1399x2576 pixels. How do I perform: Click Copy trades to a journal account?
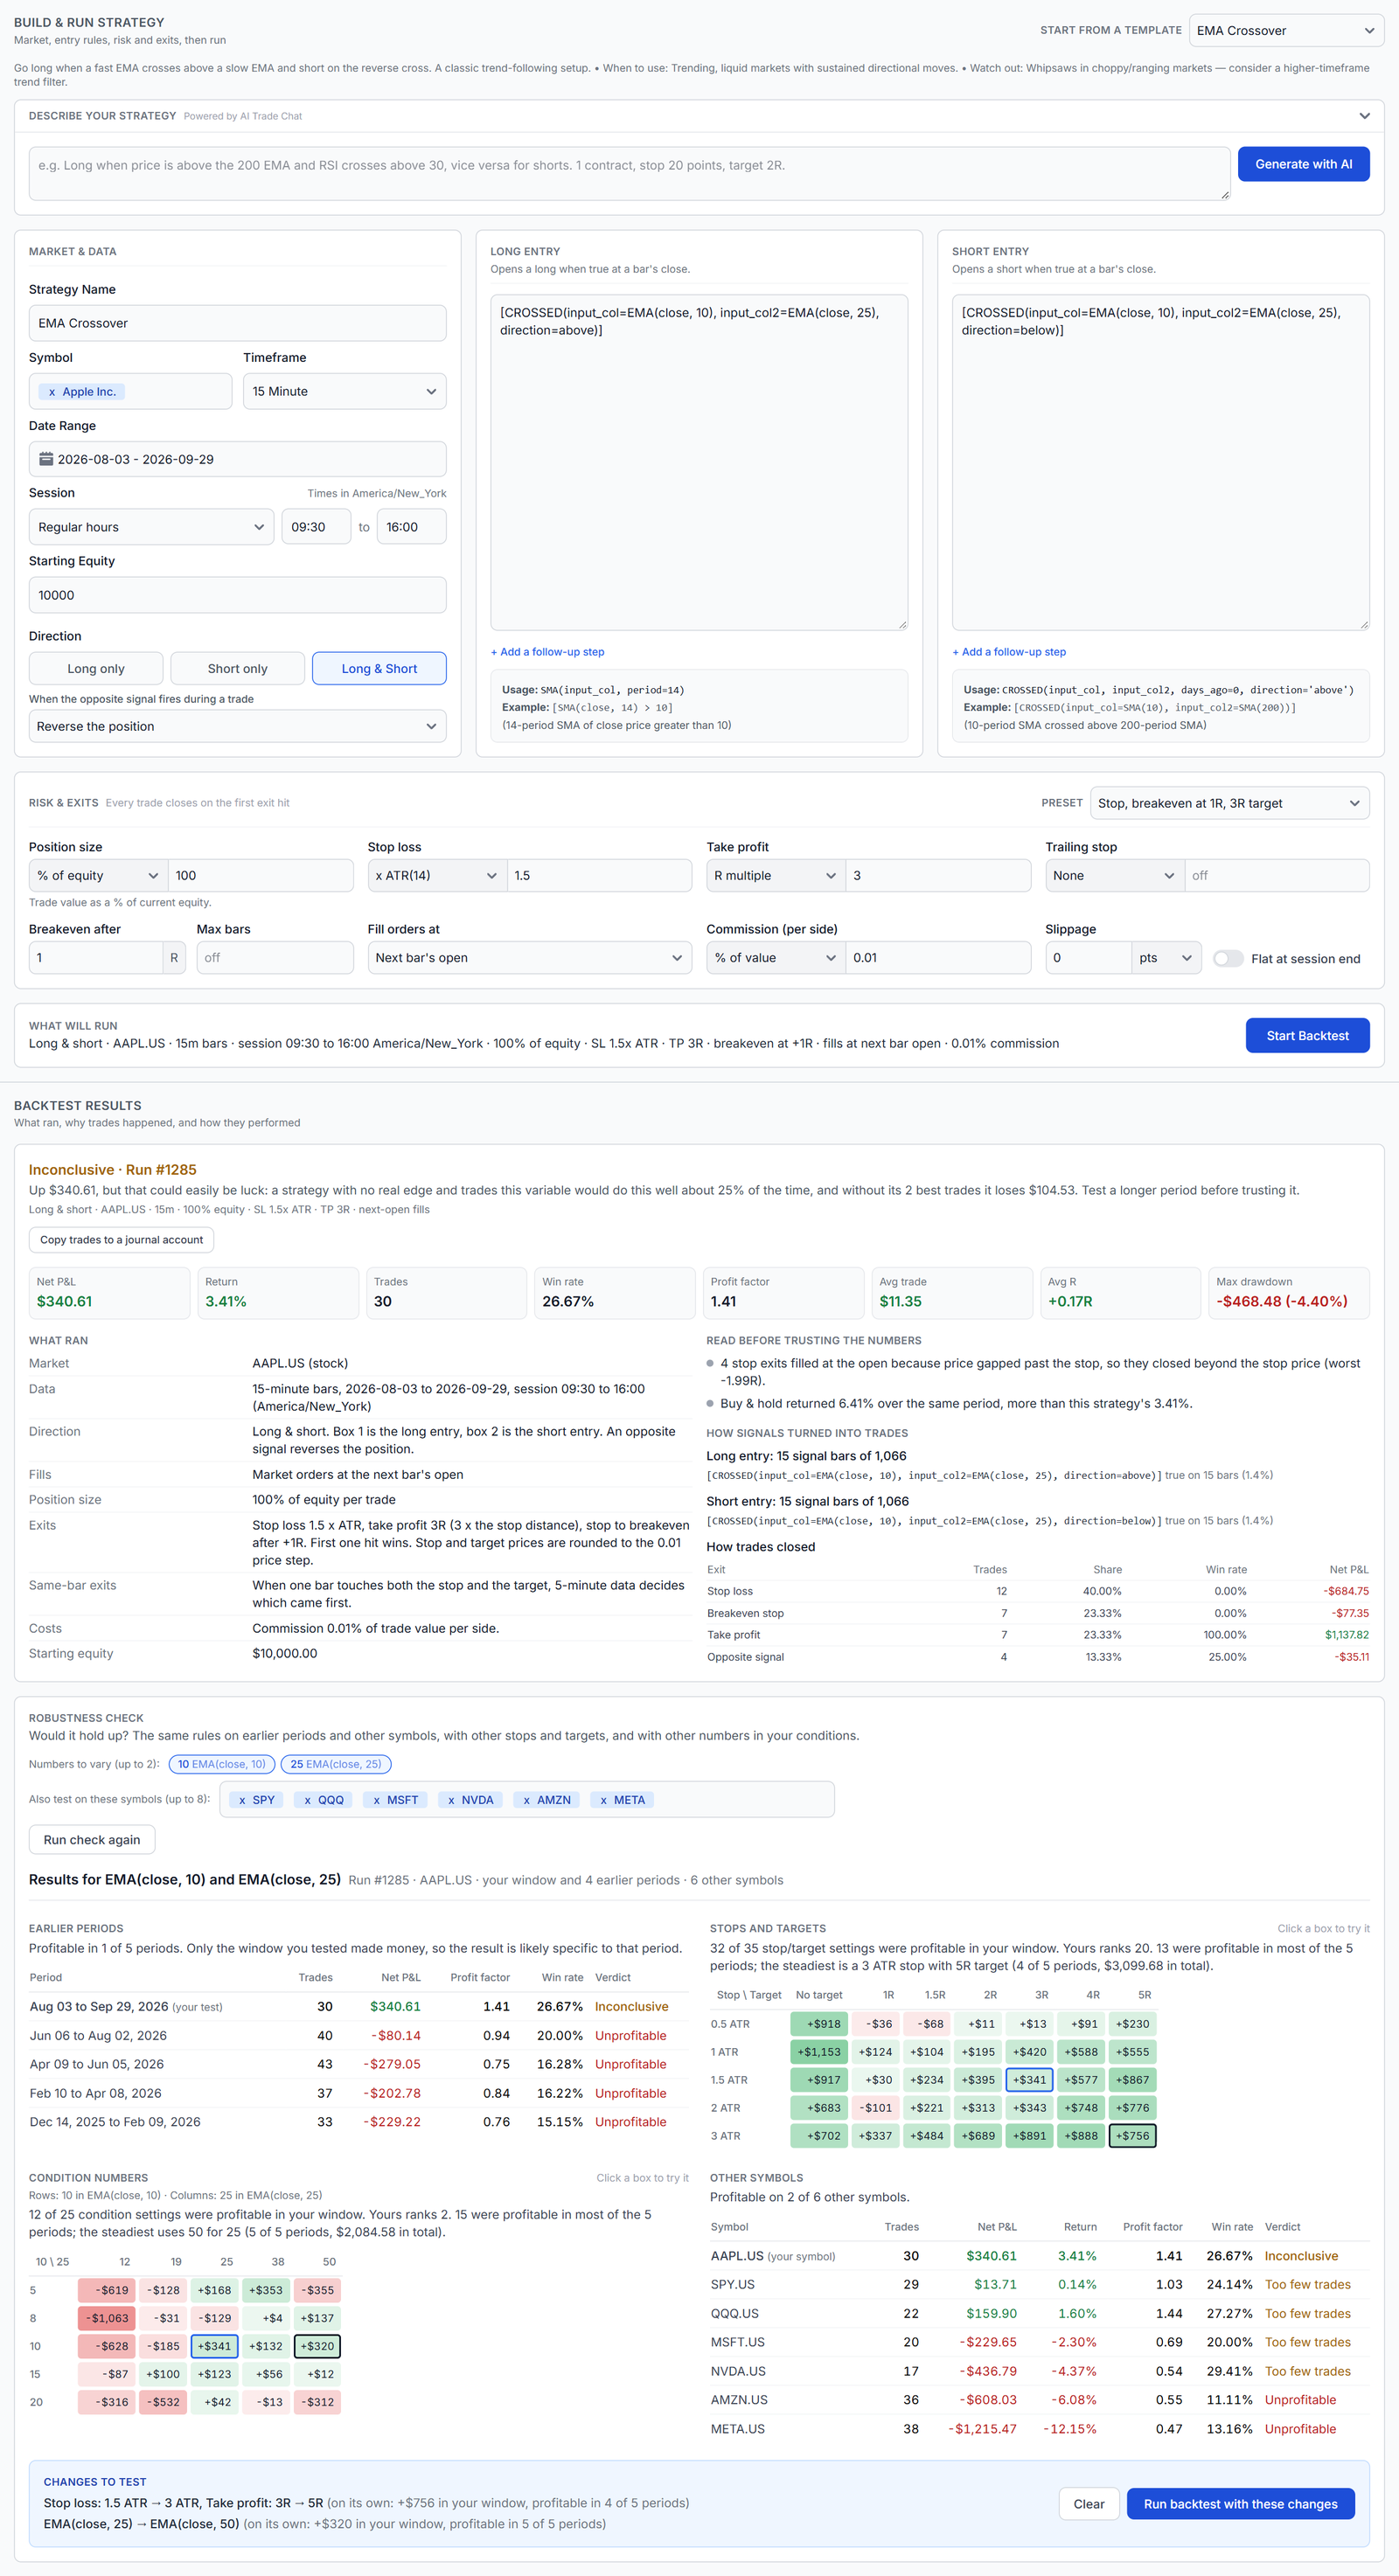pos(121,1240)
